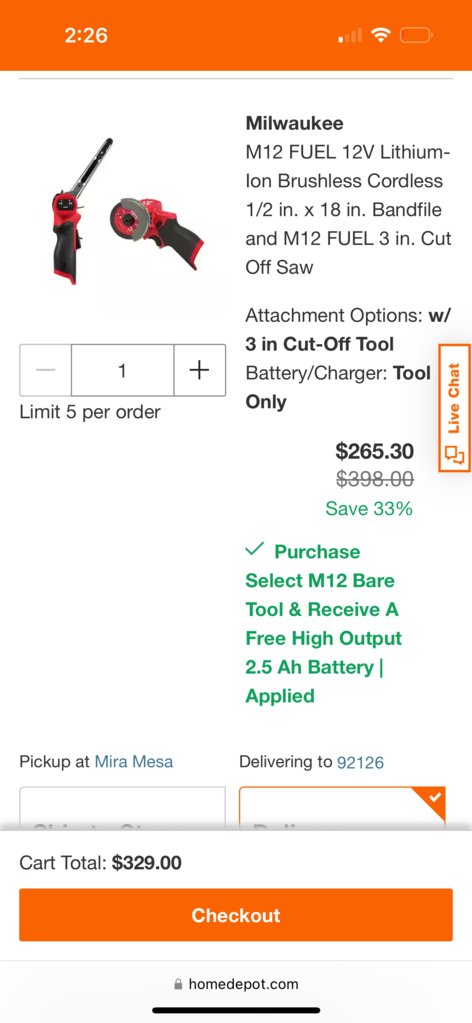
Task: Tap the Wi-Fi status icon
Action: [x=380, y=35]
